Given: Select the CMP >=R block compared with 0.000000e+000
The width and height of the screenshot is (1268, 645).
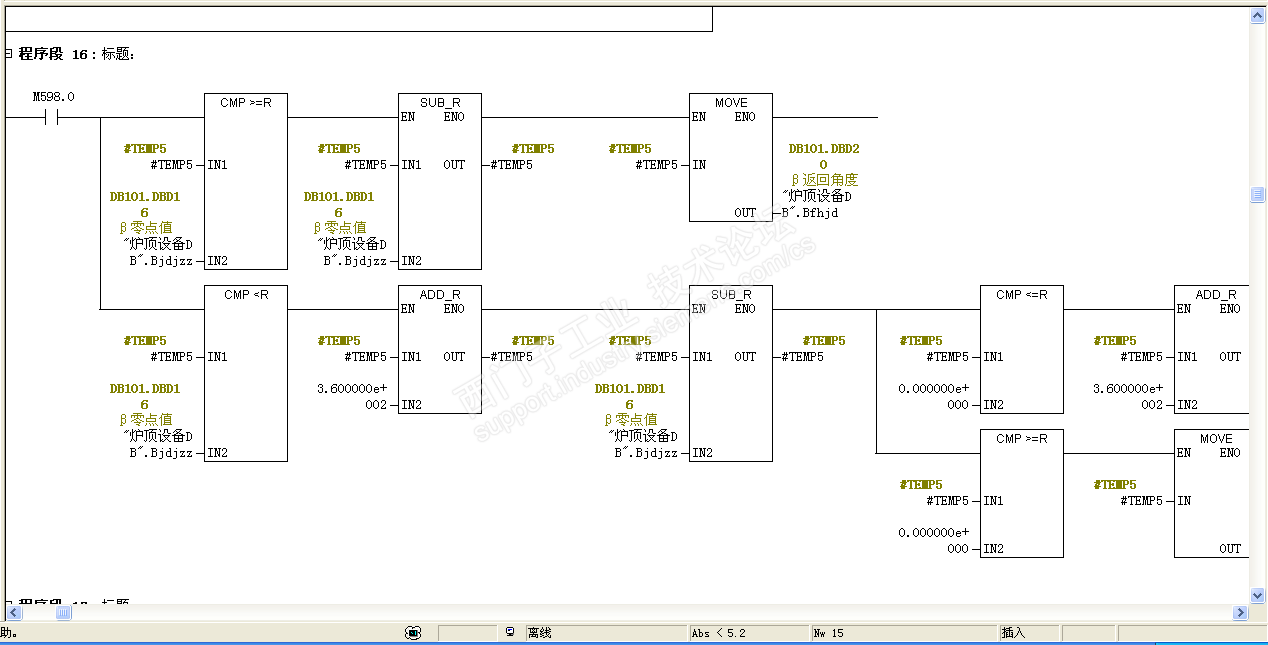Looking at the screenshot, I should [x=1022, y=494].
